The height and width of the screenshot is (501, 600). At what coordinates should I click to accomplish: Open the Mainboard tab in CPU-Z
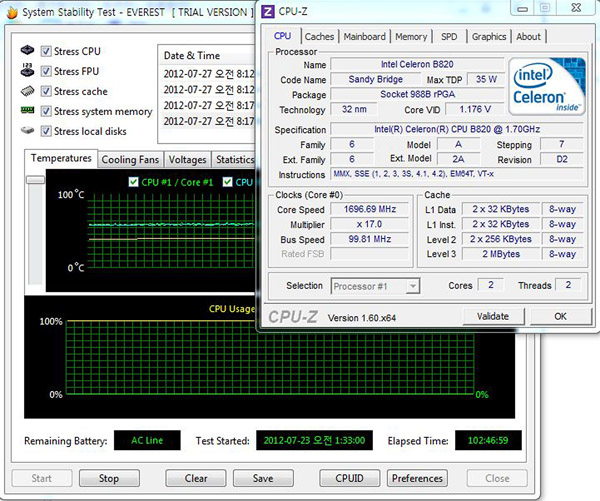point(364,37)
